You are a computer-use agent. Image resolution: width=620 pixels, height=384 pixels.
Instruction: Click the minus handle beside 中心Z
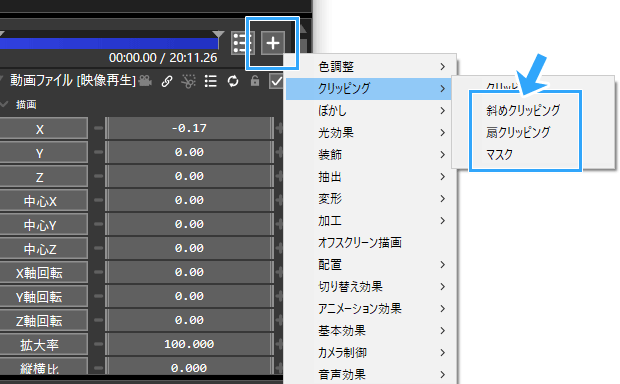(98, 248)
